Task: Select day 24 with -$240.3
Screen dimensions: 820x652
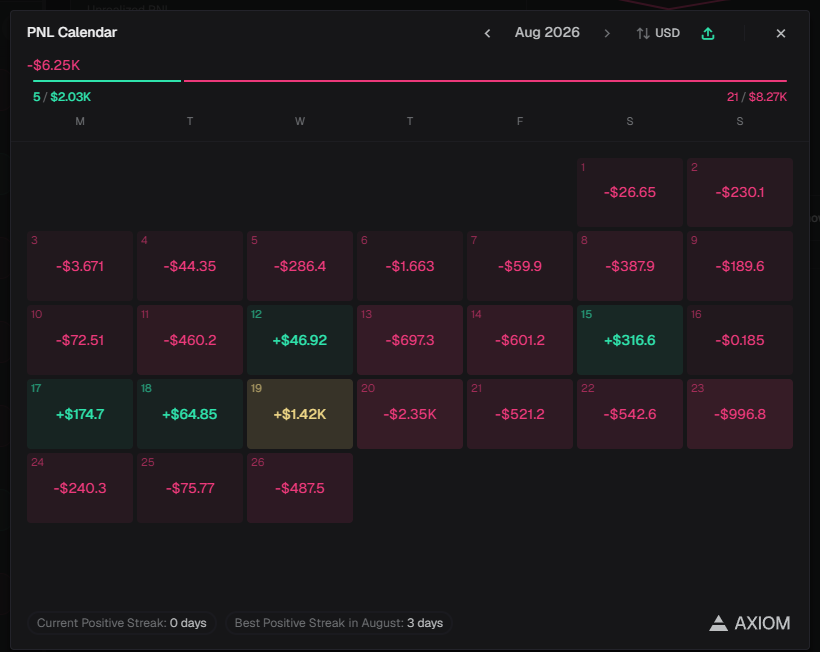Action: (x=80, y=488)
